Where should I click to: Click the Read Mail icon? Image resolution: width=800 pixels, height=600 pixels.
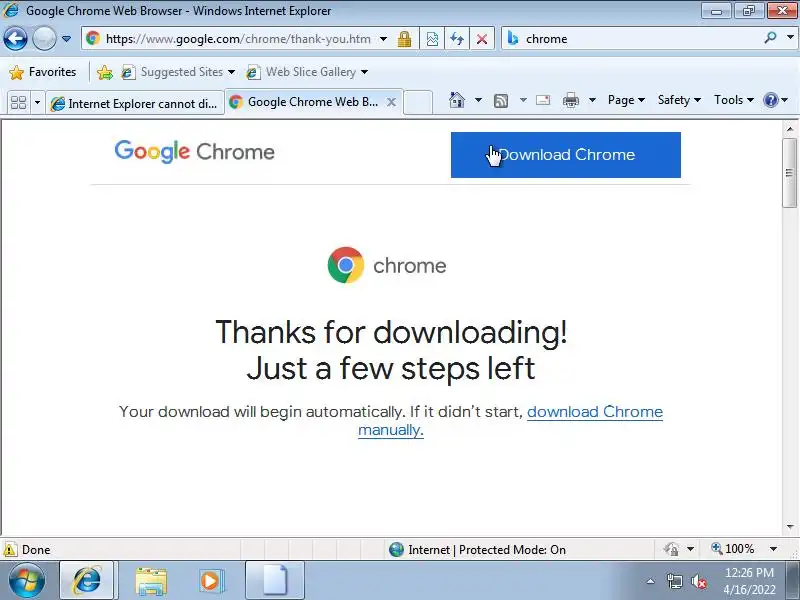(x=543, y=101)
